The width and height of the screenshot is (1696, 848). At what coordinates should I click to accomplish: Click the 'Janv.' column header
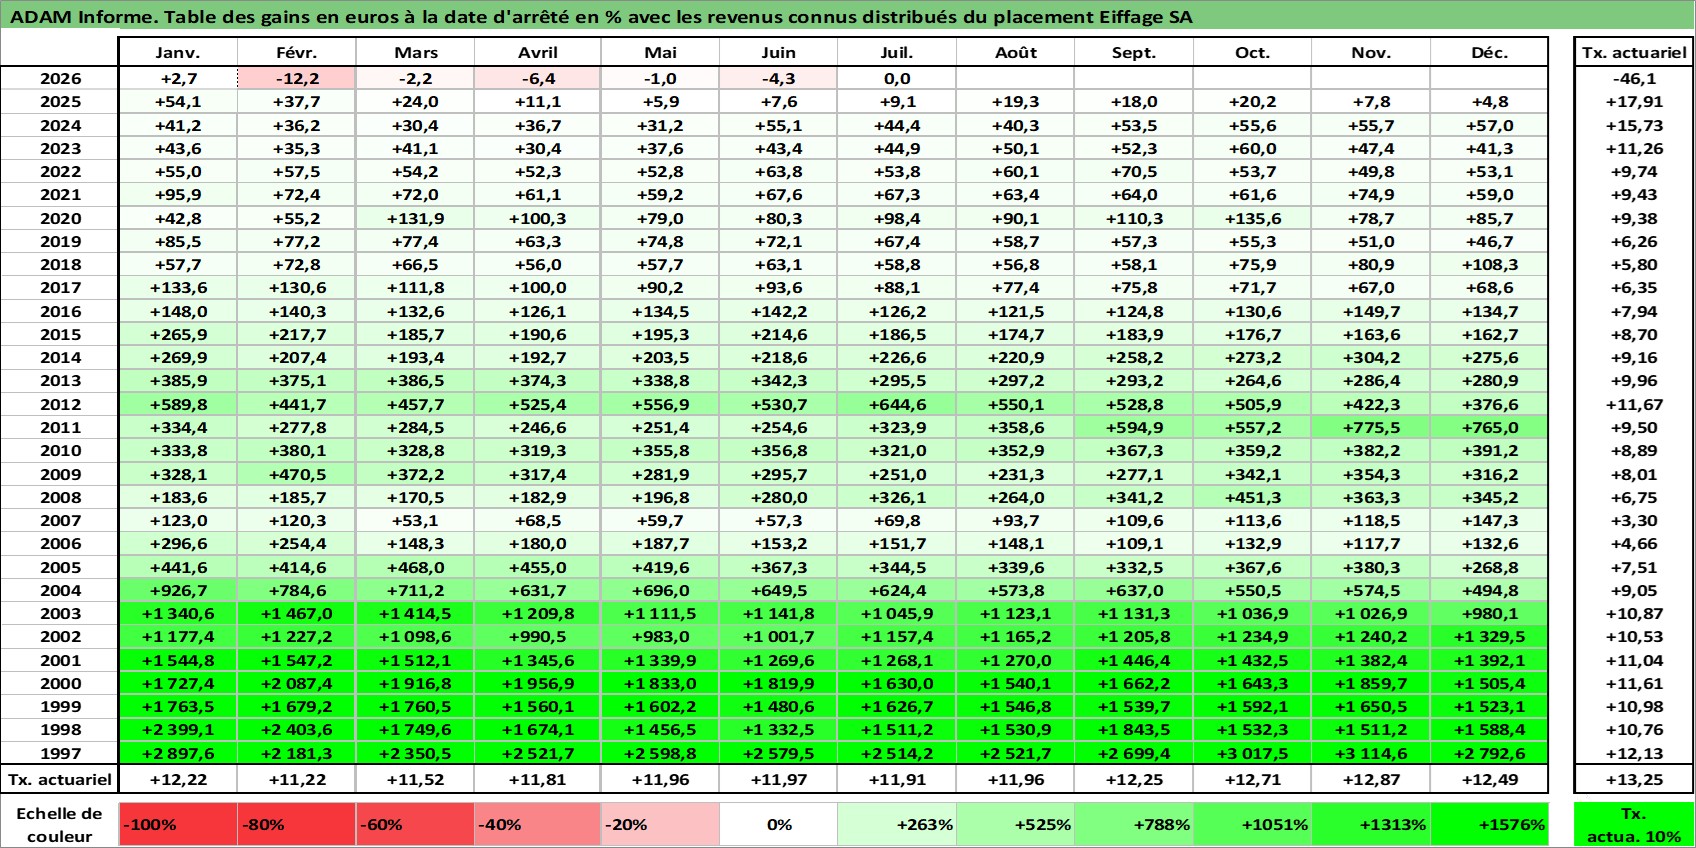click(178, 52)
